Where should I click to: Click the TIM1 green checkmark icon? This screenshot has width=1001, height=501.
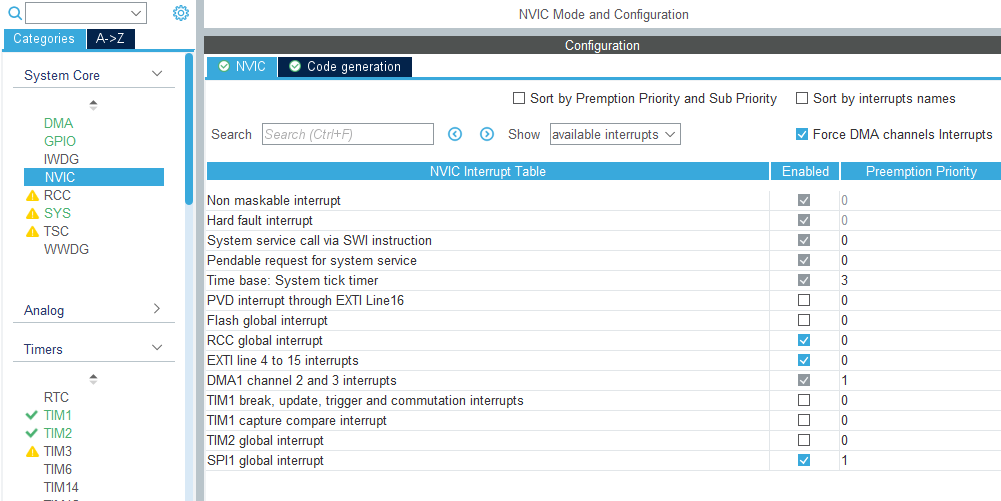point(32,415)
